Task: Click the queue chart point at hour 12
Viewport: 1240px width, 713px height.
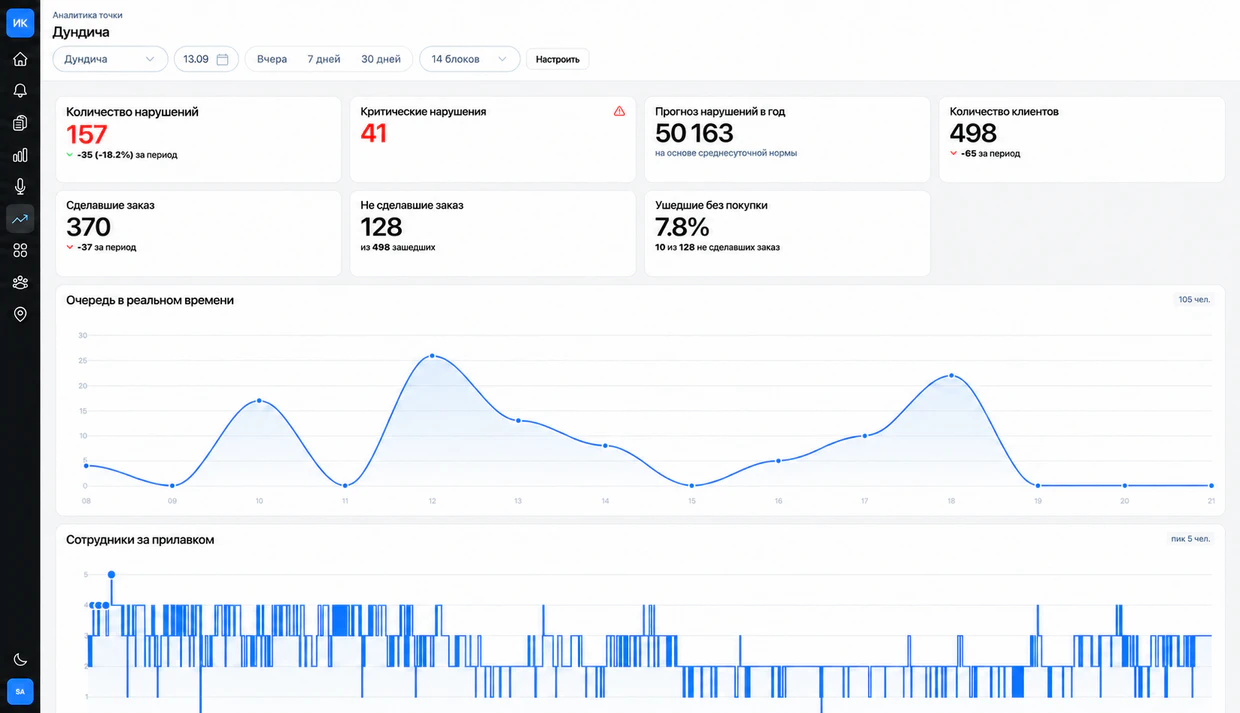Action: coord(432,355)
